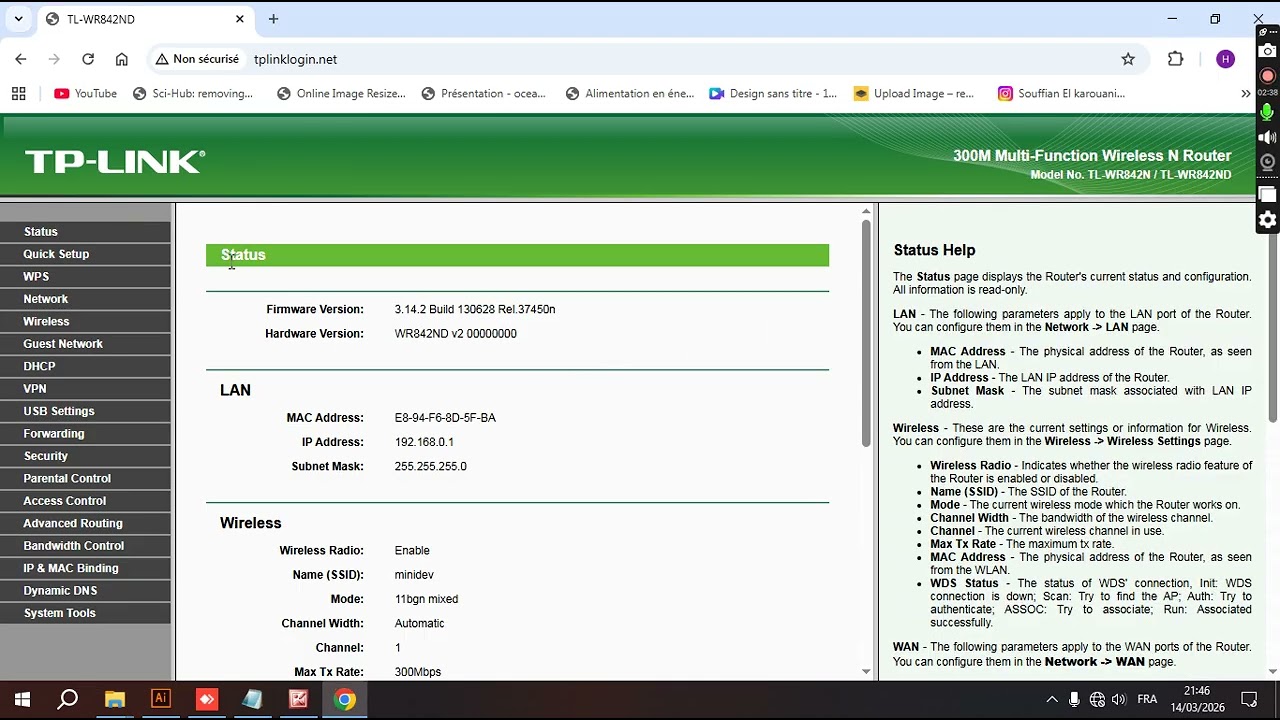The height and width of the screenshot is (720, 1280).
Task: Open the network globe tray icon
Action: [x=1097, y=700]
